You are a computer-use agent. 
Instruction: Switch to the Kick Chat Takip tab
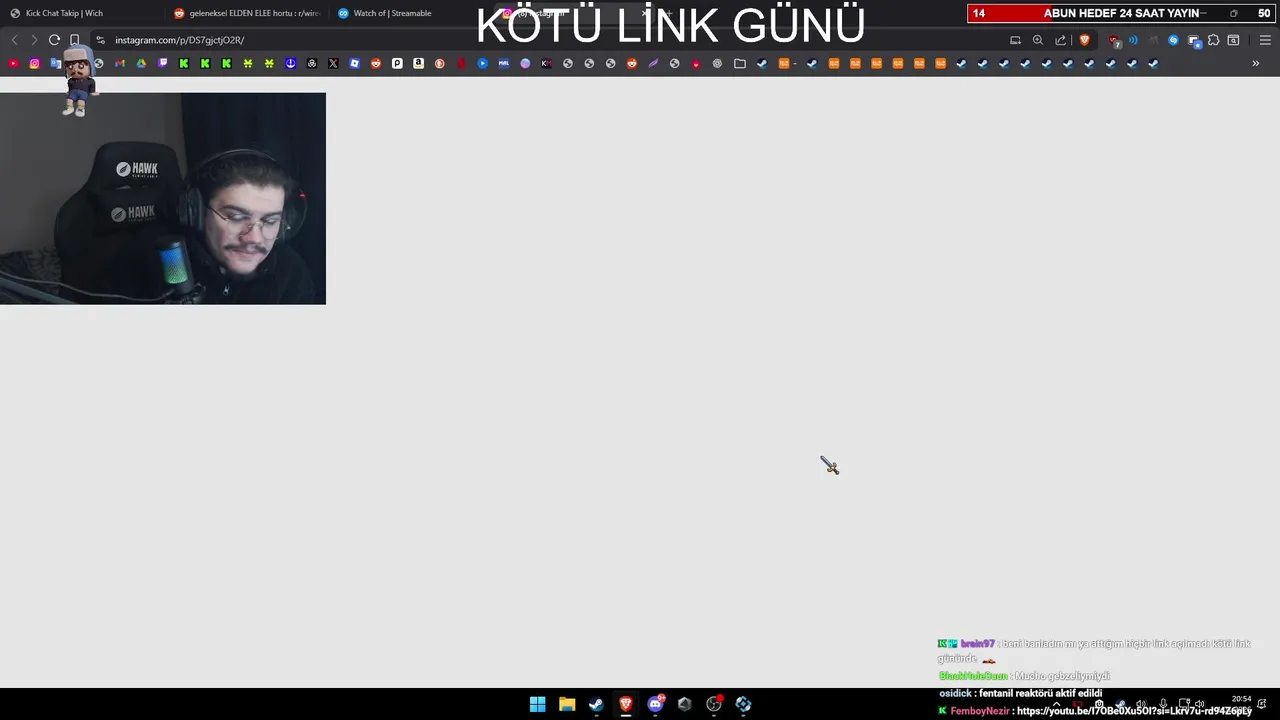tap(78, 13)
